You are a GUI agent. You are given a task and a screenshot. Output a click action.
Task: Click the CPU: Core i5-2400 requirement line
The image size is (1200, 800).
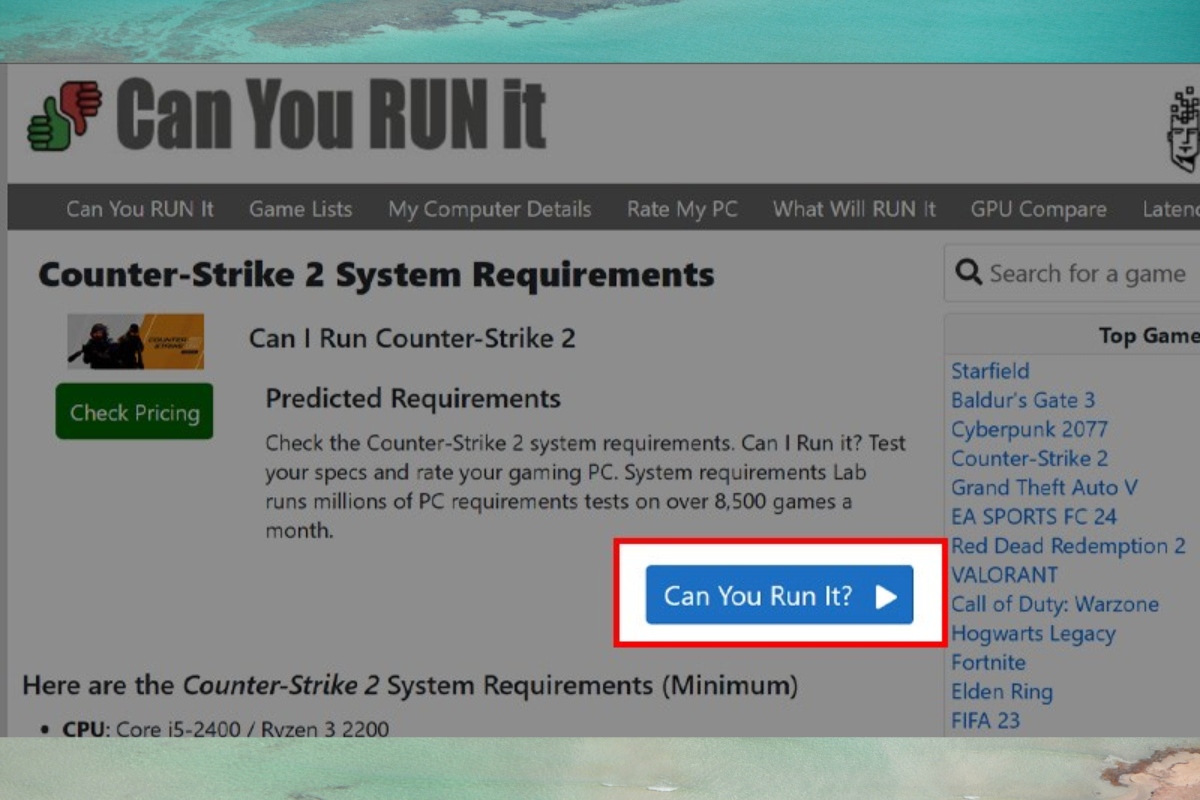click(226, 729)
